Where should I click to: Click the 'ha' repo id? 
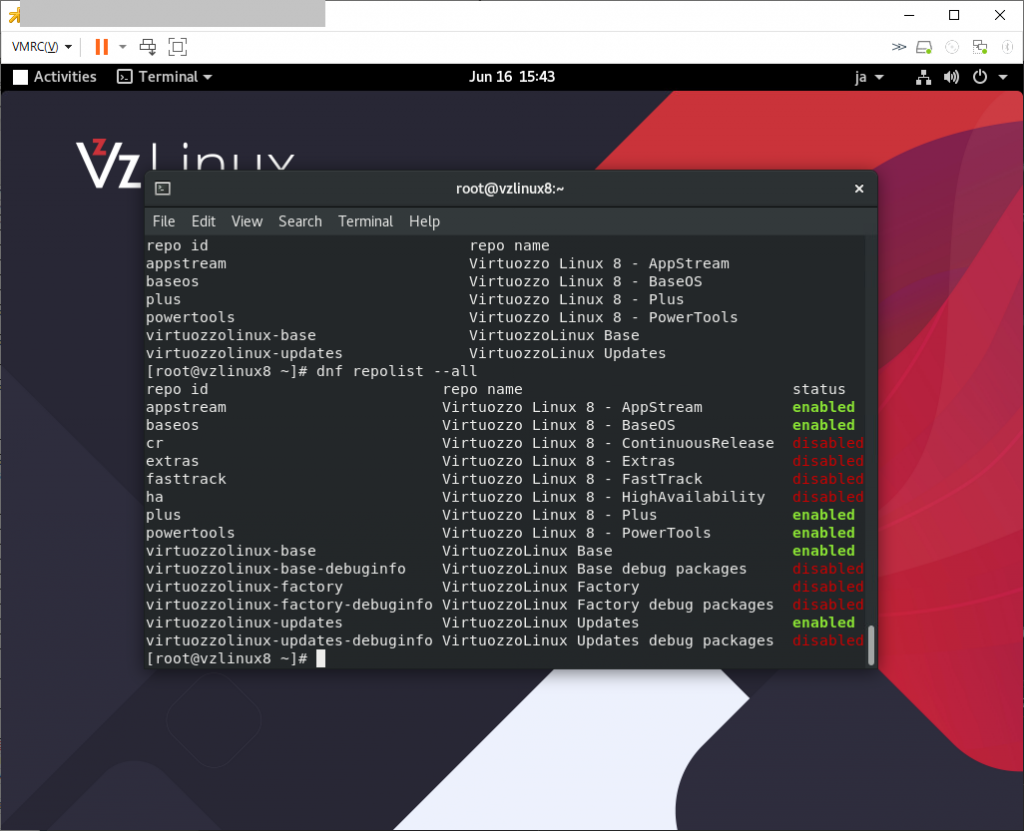tap(155, 497)
